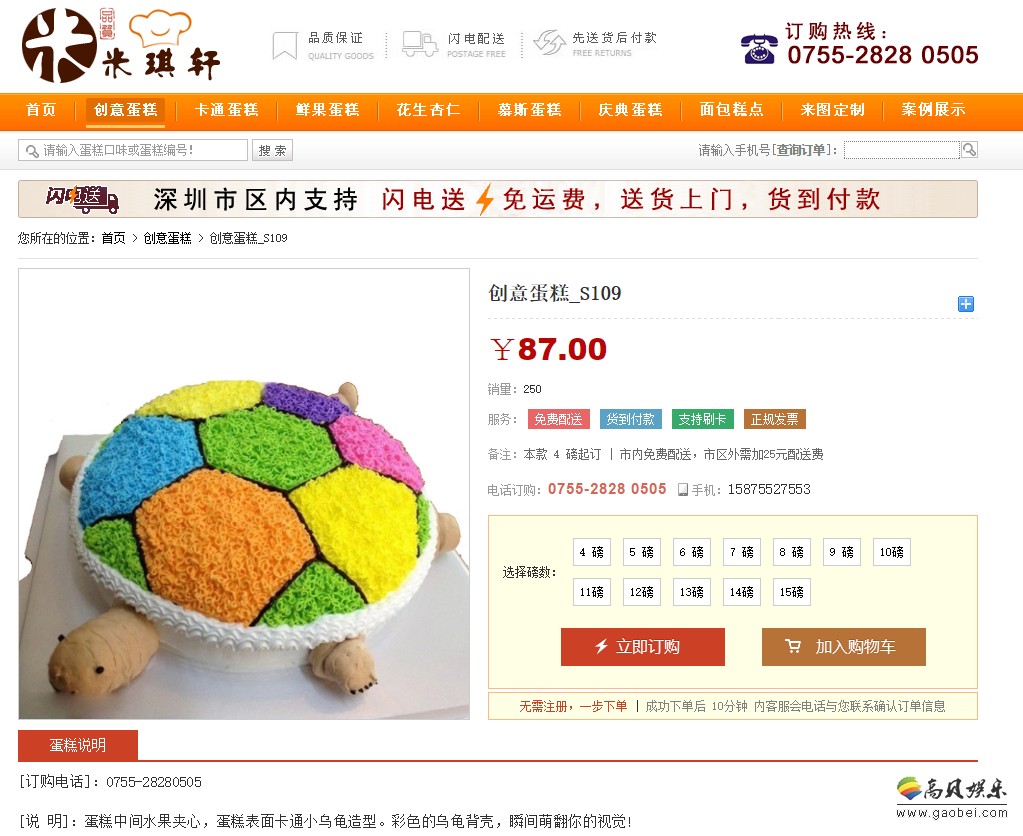Image resolution: width=1023 pixels, height=836 pixels.
Task: Click the turtle cake product image
Action: pos(244,494)
